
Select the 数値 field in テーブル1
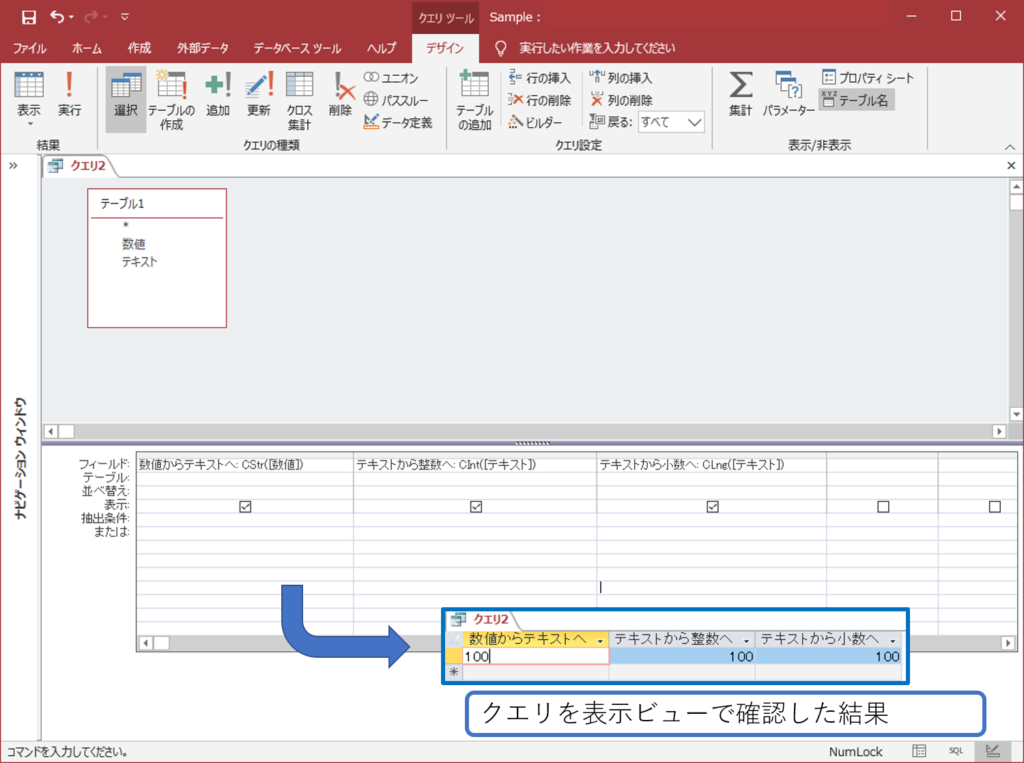coord(133,244)
